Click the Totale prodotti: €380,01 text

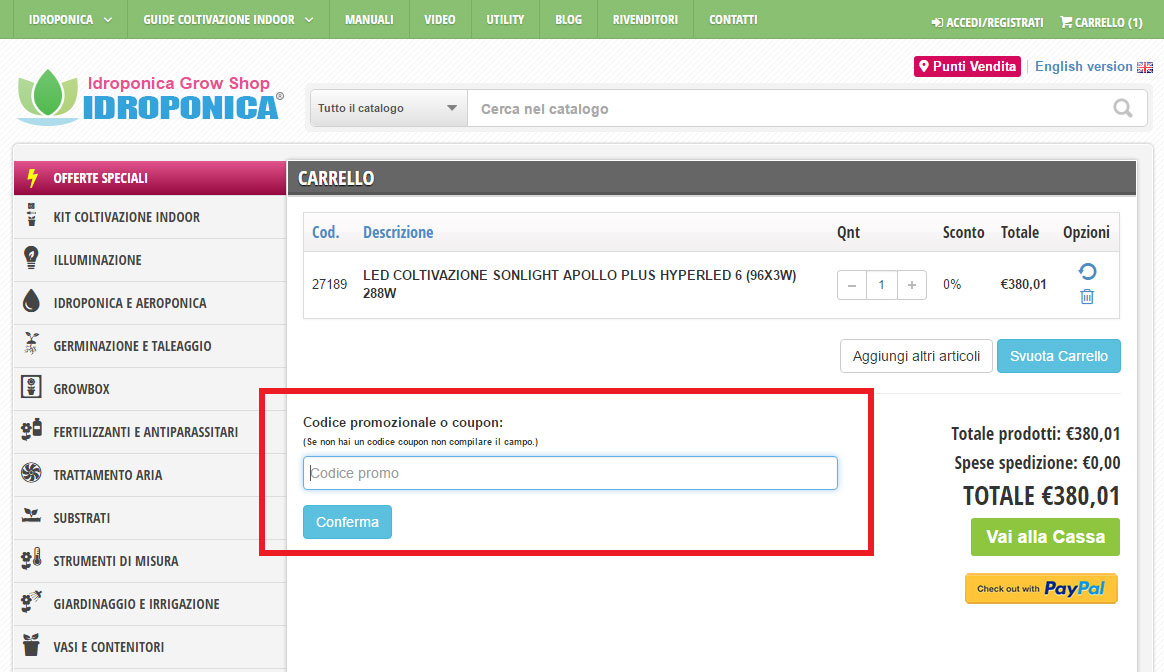pyautogui.click(x=1036, y=434)
